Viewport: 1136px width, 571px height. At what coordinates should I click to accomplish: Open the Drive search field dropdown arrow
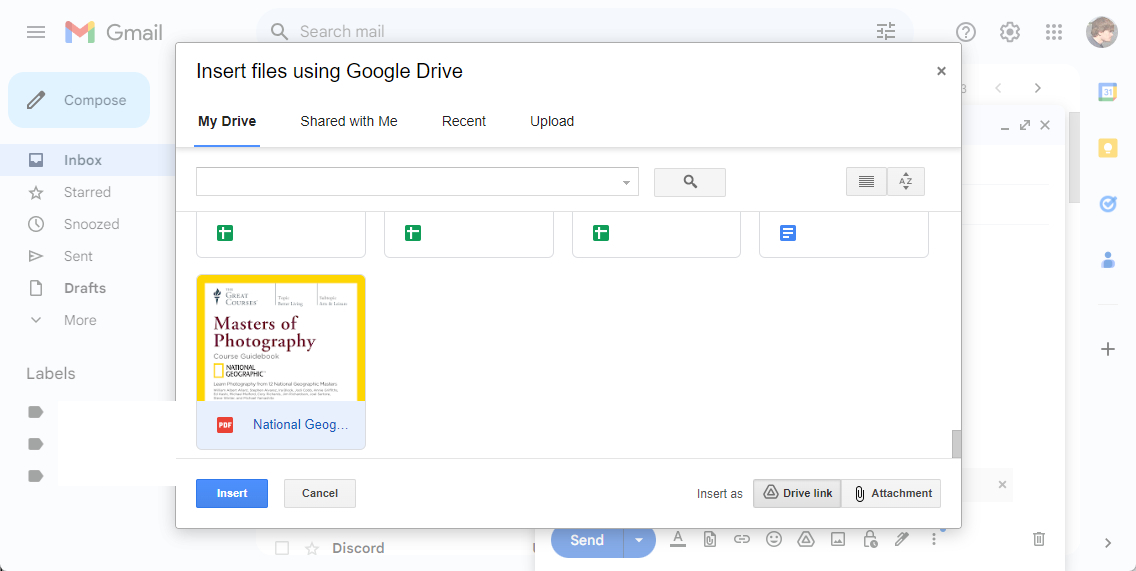tap(627, 183)
